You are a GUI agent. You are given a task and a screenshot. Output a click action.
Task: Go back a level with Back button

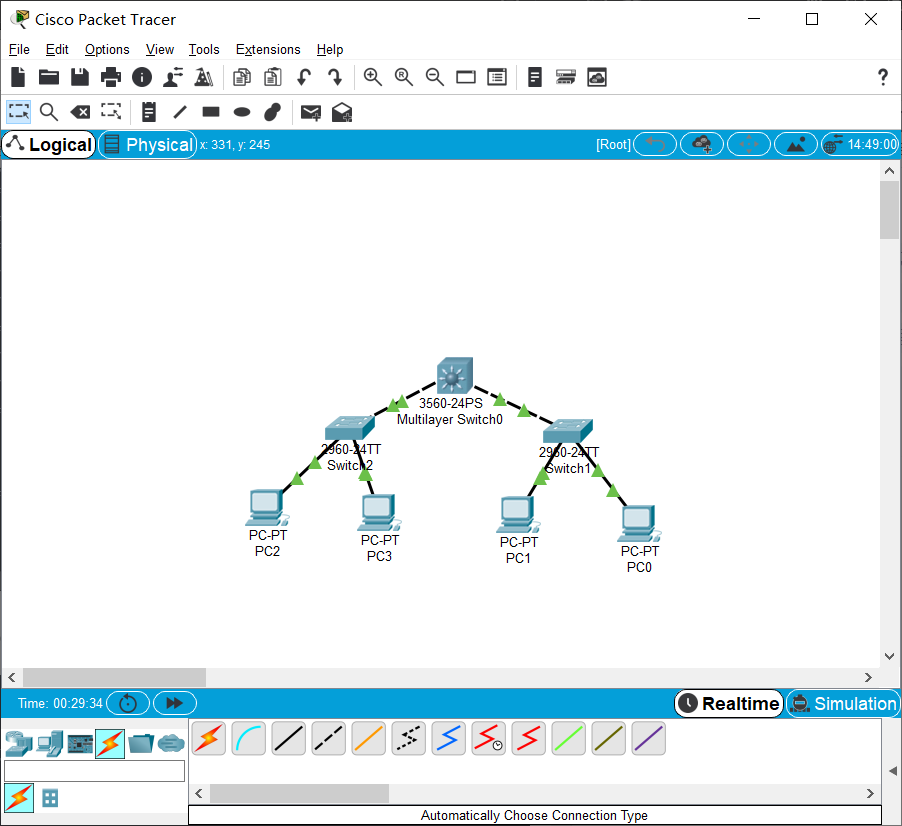point(655,144)
